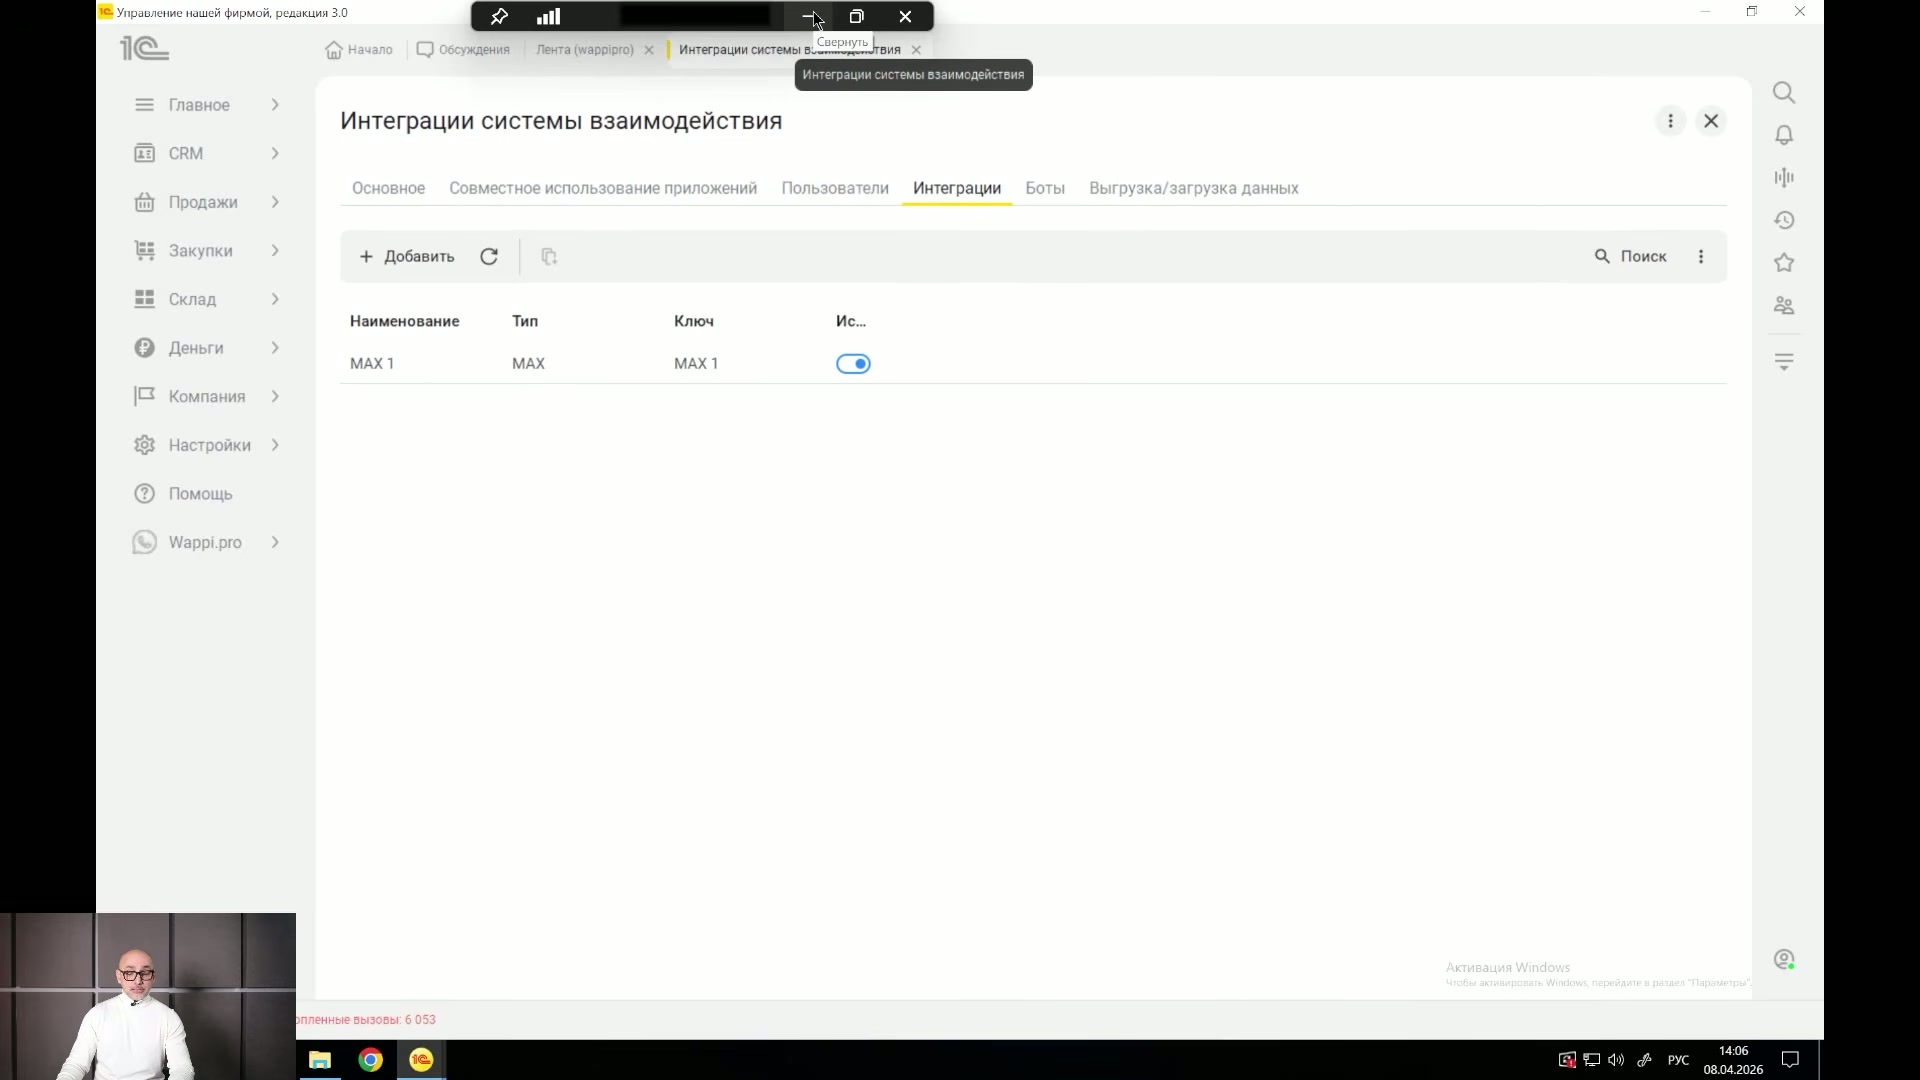Toggle MAX 1 integration usage switch
The image size is (1920, 1080).
point(853,364)
